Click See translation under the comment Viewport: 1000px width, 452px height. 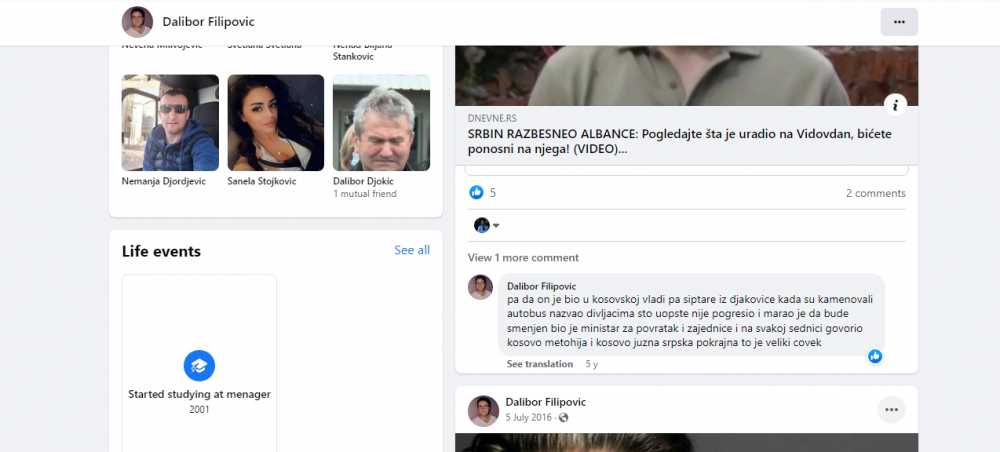540,364
